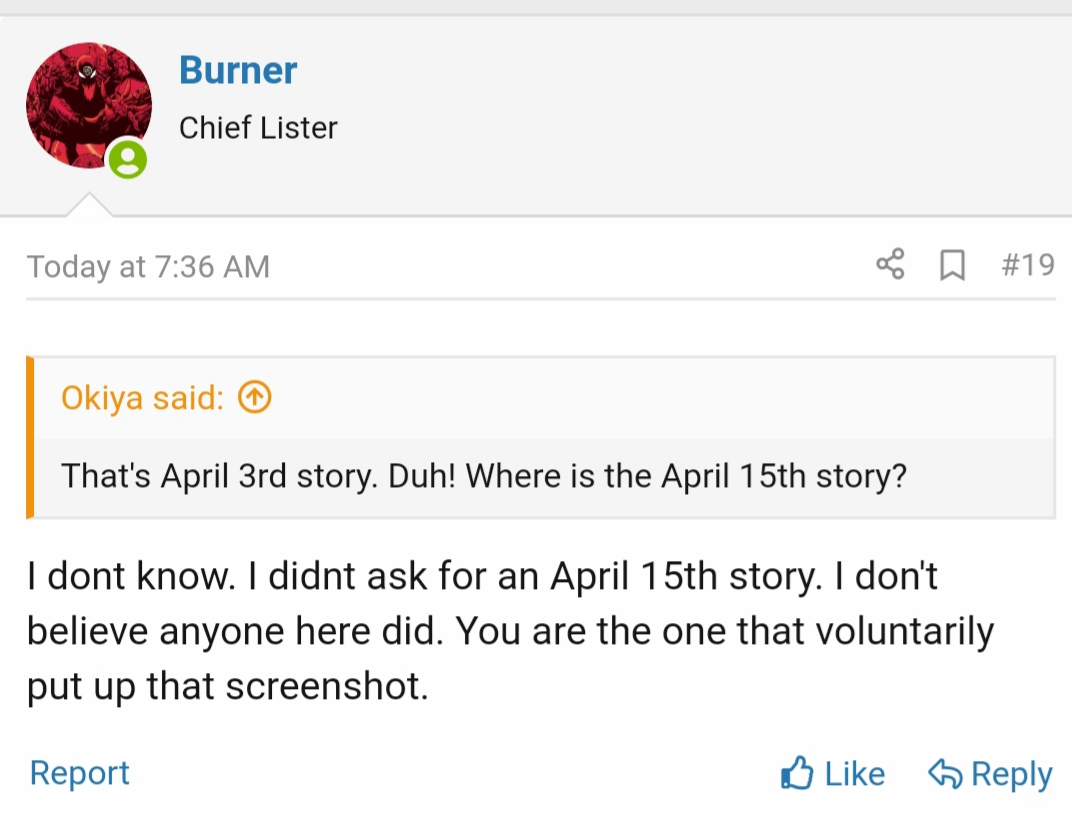Jump to Okiya's original post via up-arrow icon
1072x833 pixels.
pos(255,398)
